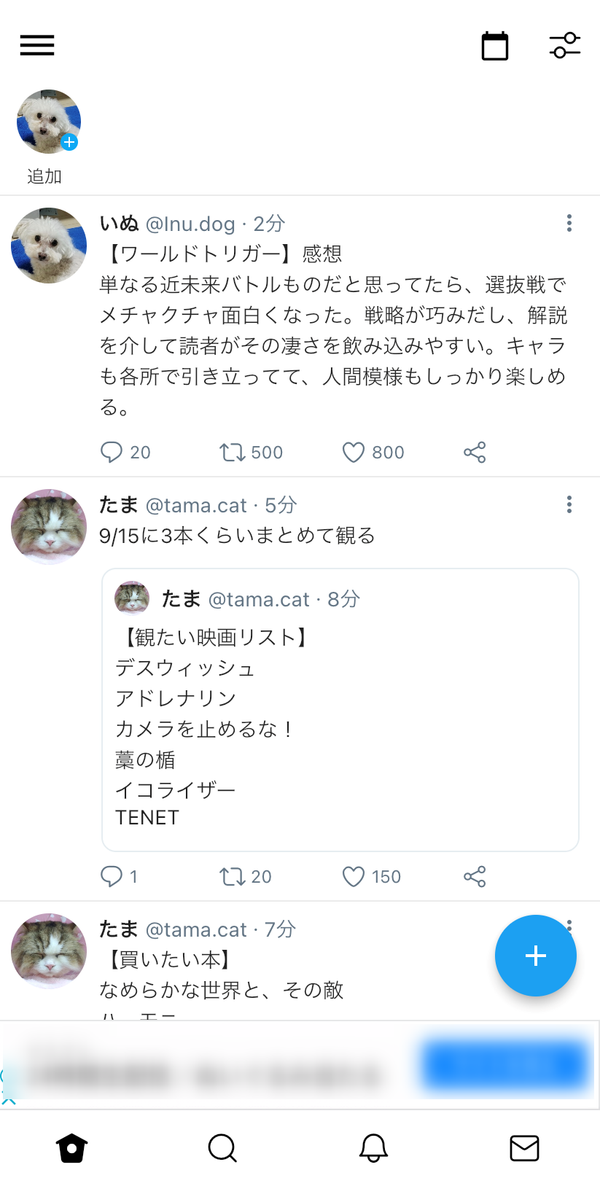Open the search tab
This screenshot has height=1199, width=600.
pyautogui.click(x=222, y=1148)
